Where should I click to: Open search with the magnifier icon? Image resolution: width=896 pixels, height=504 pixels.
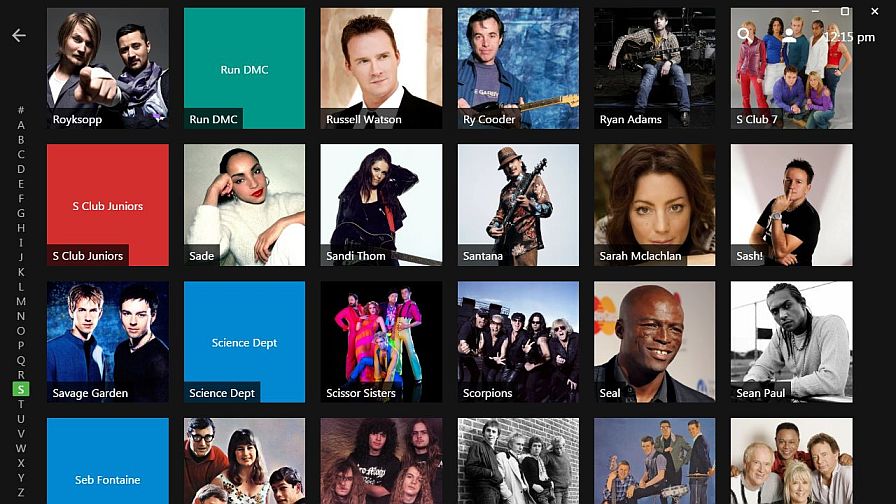point(744,35)
